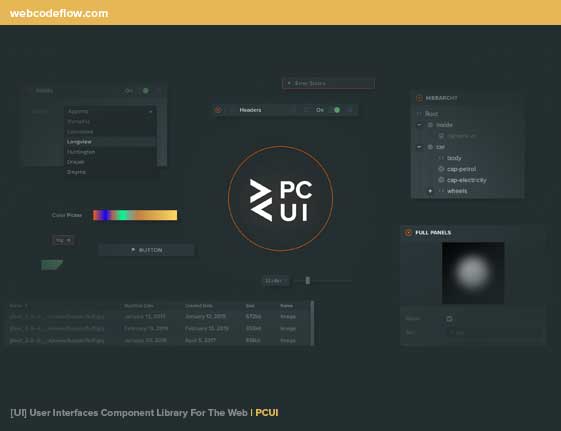Viewport: 561px width, 431px height.
Task: Open the select dropdown arrow above Longview
Action: click(x=150, y=112)
